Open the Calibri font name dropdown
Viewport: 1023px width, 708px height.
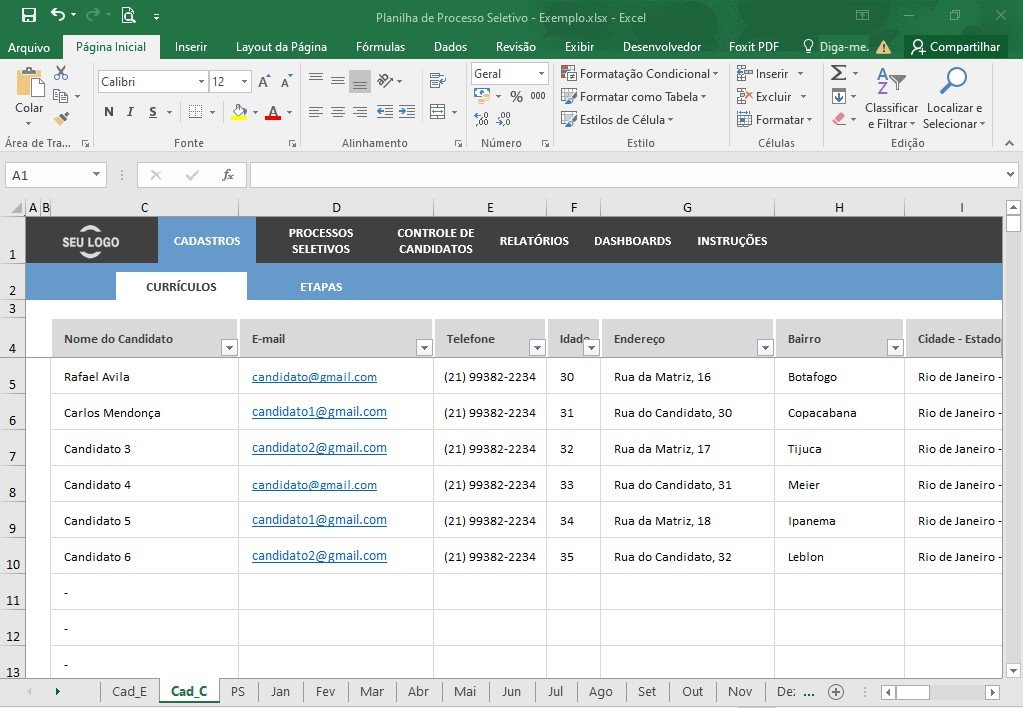[x=201, y=82]
